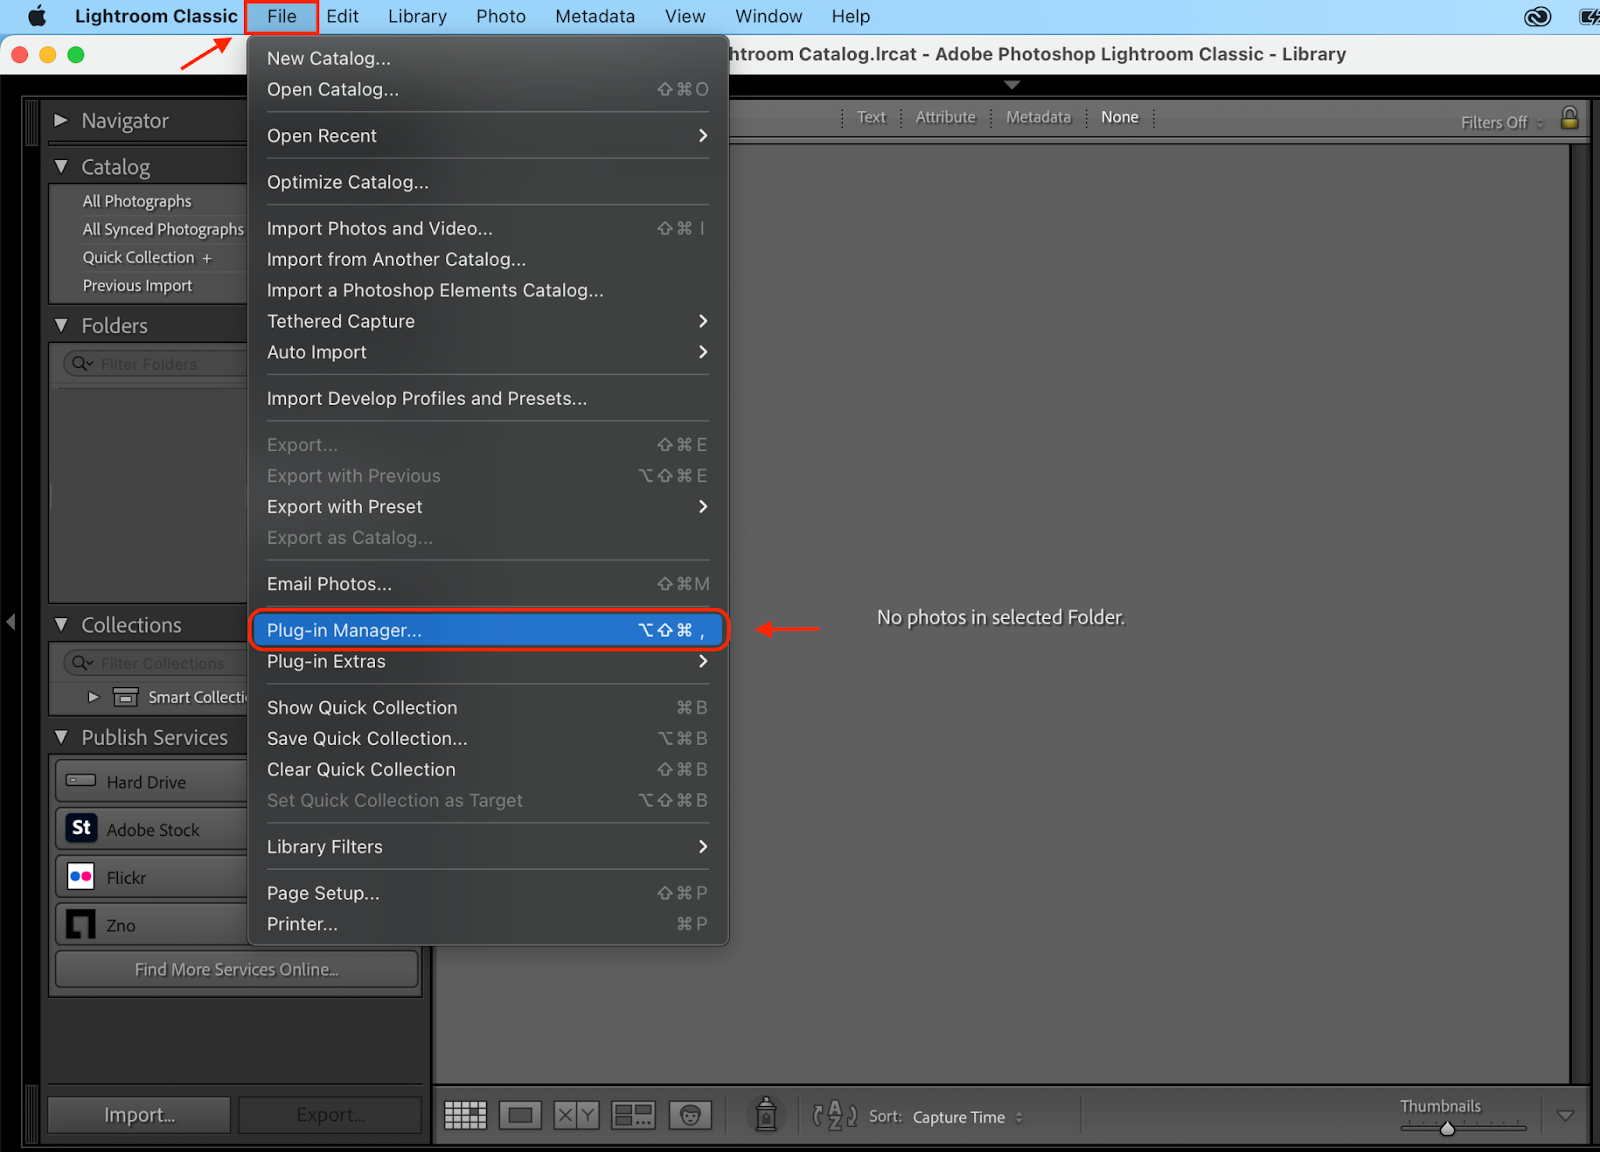Click the Filter Folders search icon
This screenshot has height=1152, width=1600.
tap(82, 364)
